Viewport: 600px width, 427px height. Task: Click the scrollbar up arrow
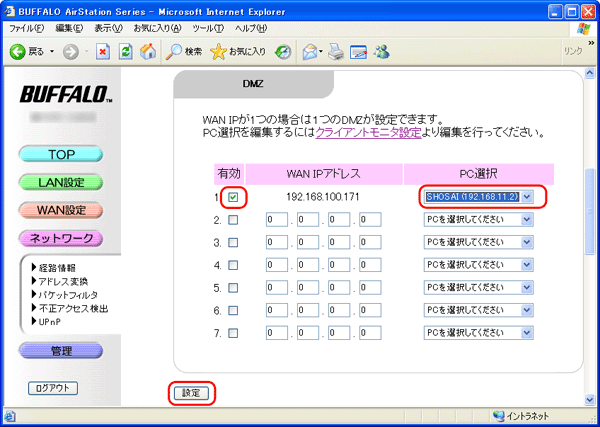coord(590,72)
